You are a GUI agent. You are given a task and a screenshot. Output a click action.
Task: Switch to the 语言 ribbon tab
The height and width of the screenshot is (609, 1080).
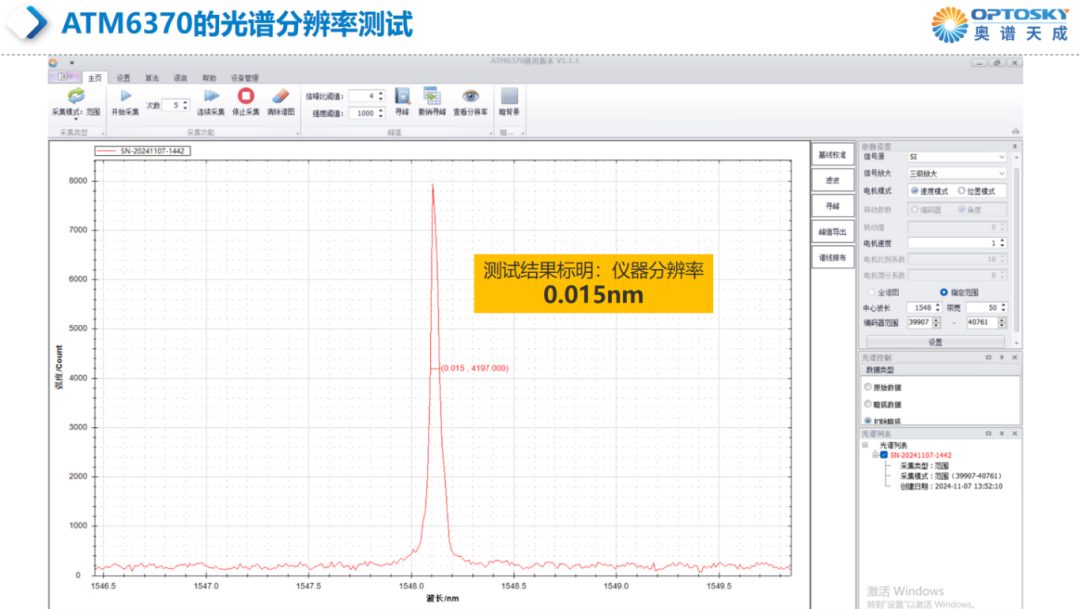point(180,78)
